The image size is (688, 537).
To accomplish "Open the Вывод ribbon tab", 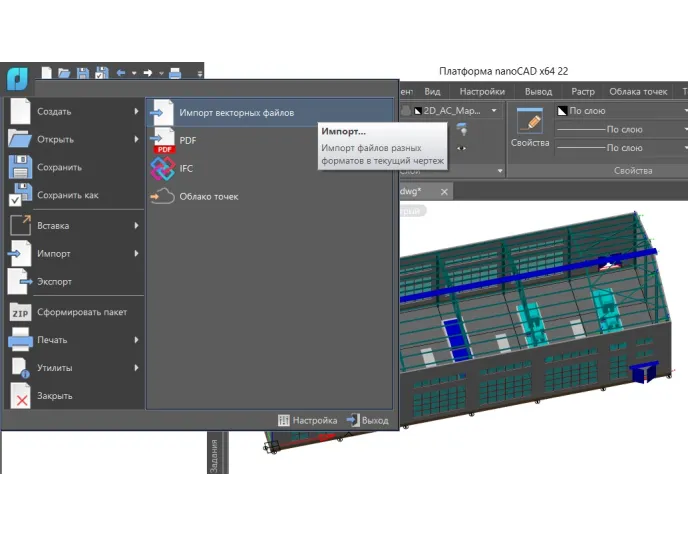I will 538,91.
